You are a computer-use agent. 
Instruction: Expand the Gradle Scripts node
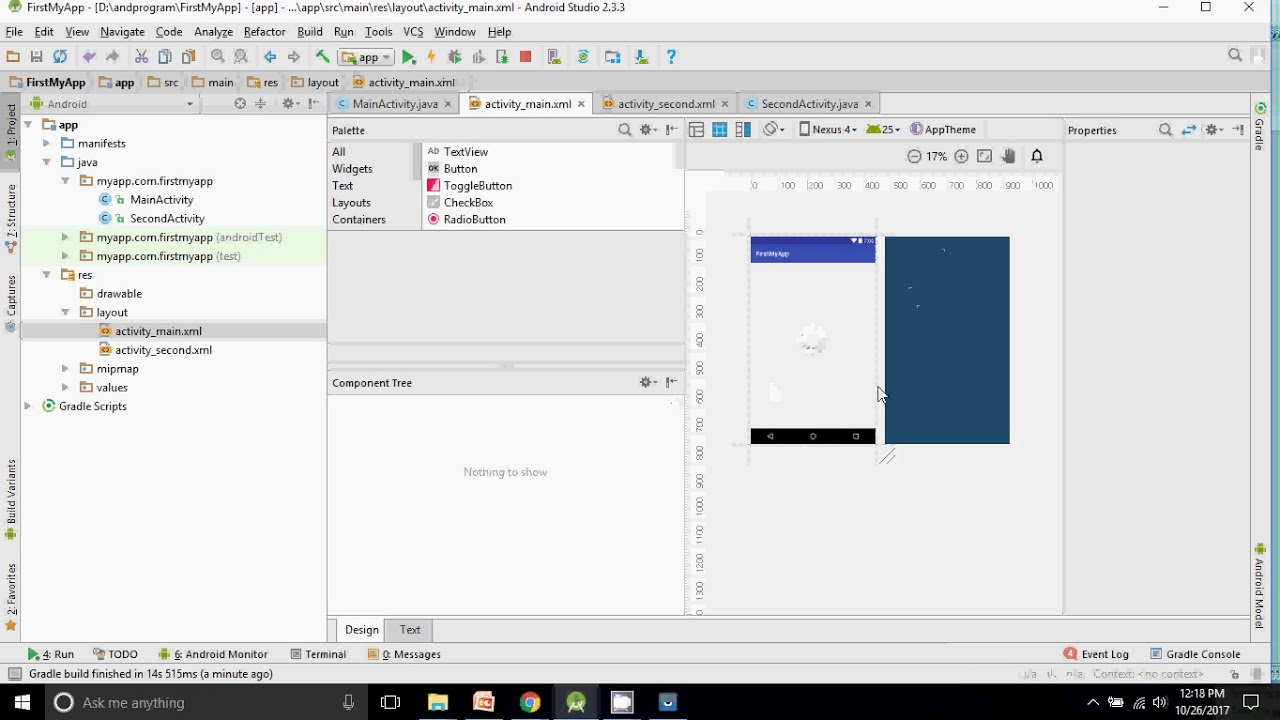click(28, 406)
